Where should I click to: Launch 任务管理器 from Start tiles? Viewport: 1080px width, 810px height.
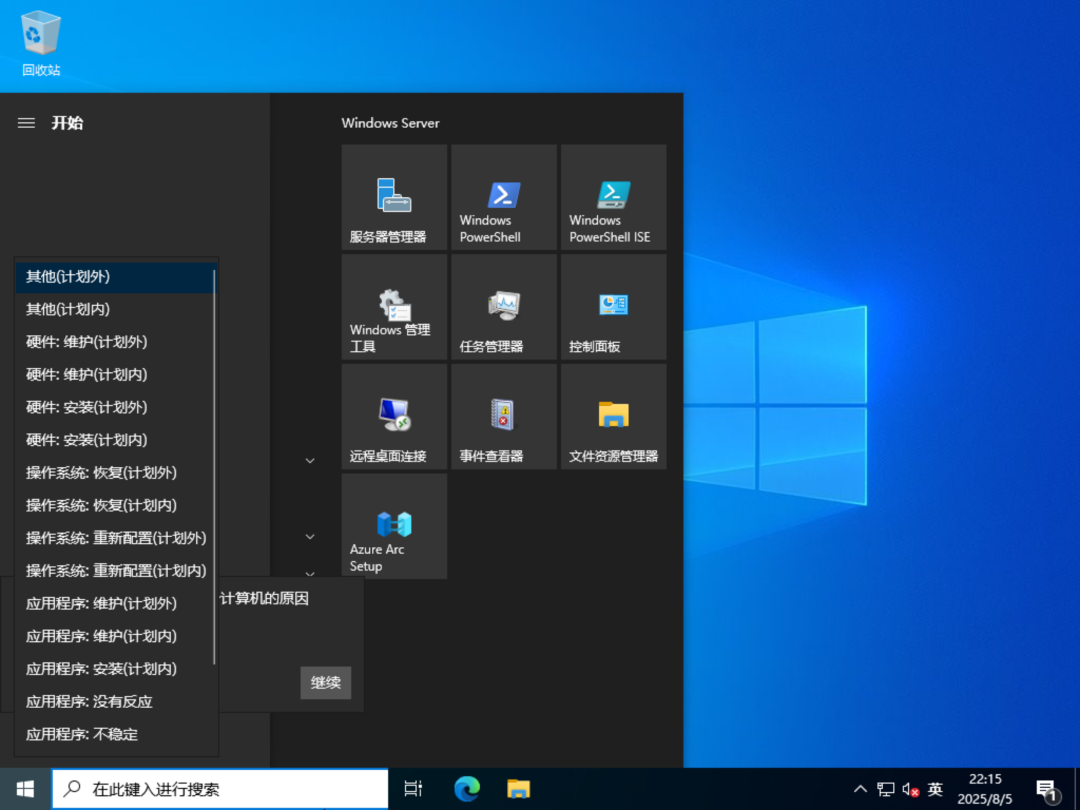tap(503, 307)
